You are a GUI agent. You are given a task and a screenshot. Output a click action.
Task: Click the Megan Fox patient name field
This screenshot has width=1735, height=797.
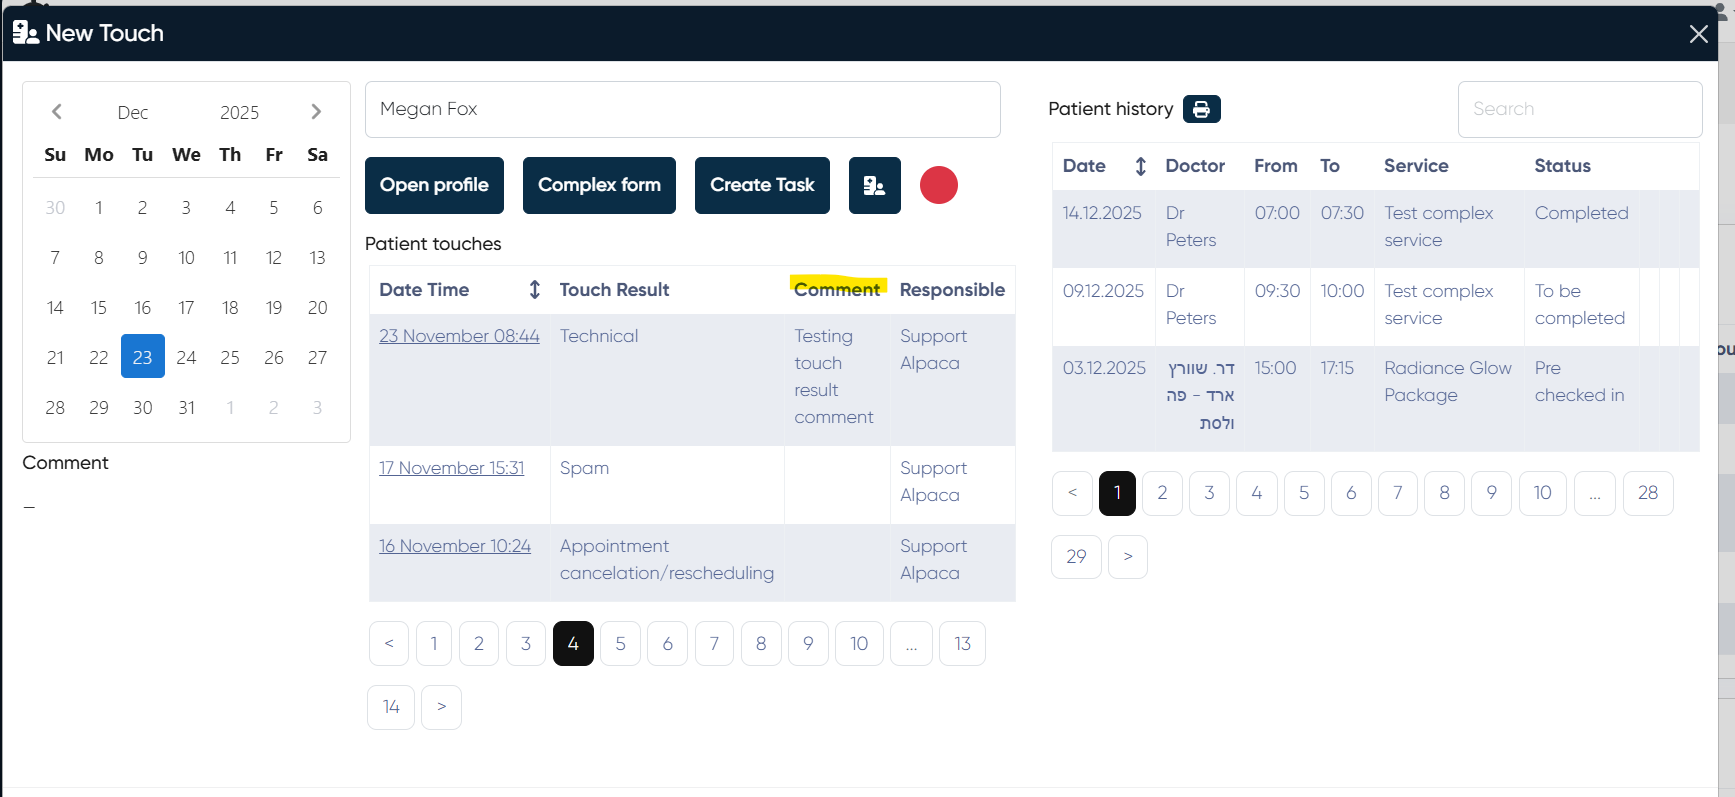682,109
